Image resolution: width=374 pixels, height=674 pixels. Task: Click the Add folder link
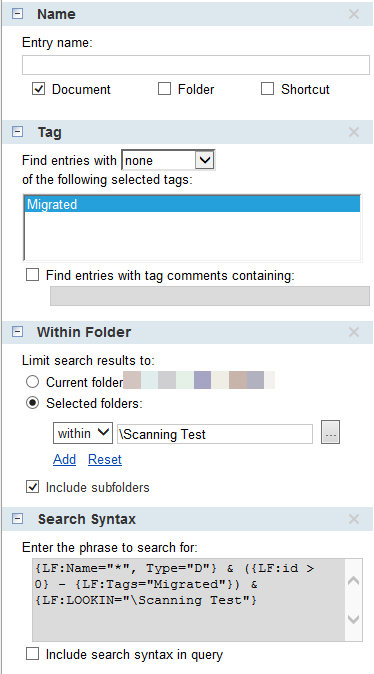coord(64,460)
